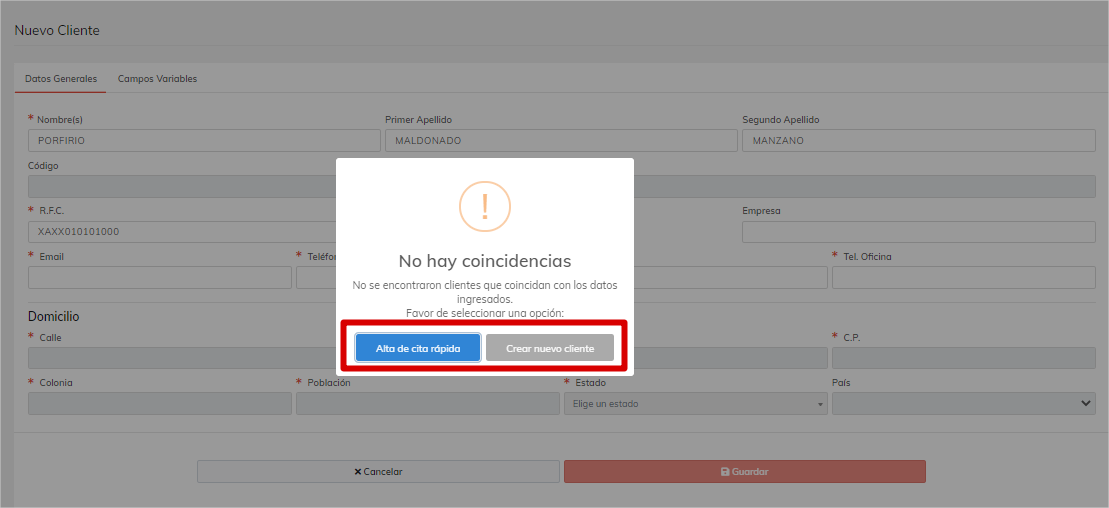Screen dimensions: 1109x508
Task: Open the Estado dropdown
Action: [695, 404]
